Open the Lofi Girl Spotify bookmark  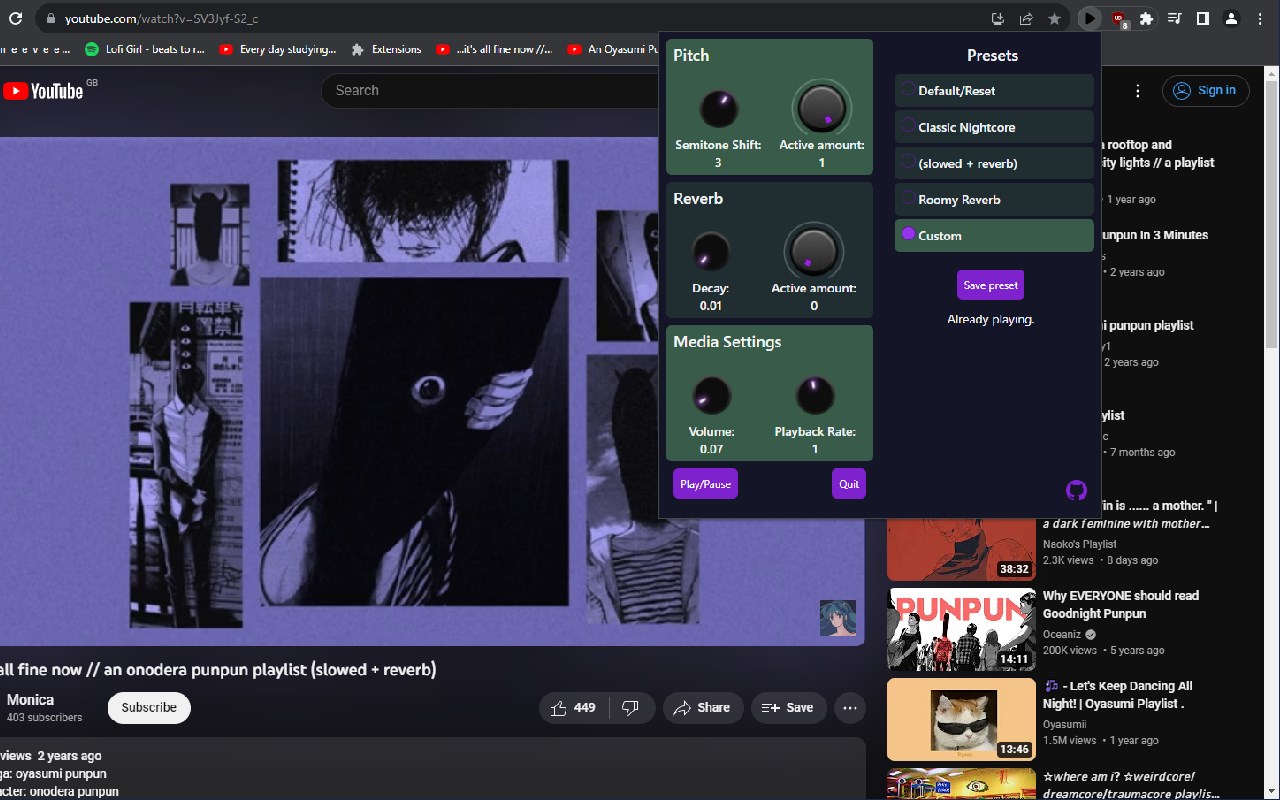(146, 49)
